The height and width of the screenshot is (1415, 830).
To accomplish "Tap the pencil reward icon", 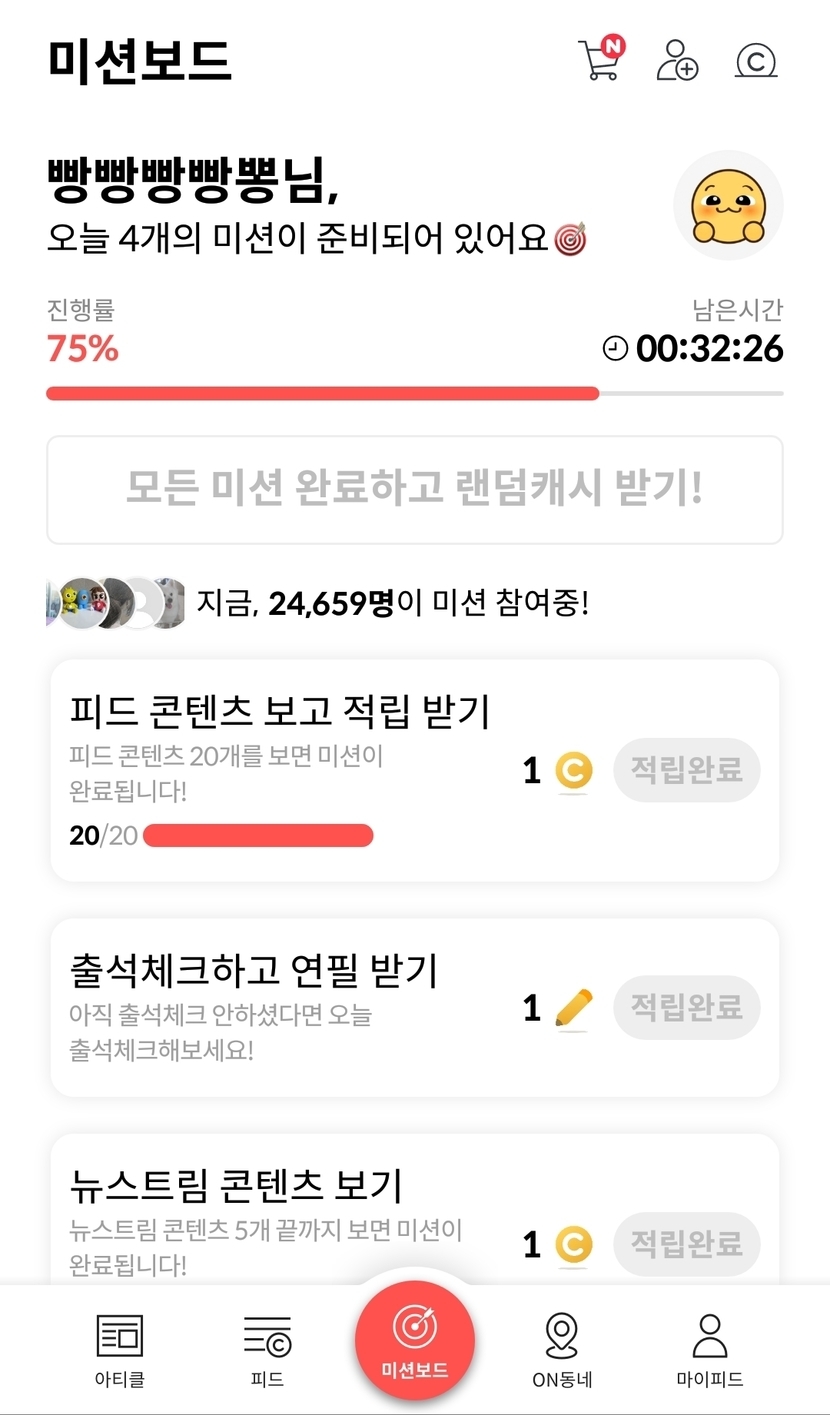I will pos(573,1008).
